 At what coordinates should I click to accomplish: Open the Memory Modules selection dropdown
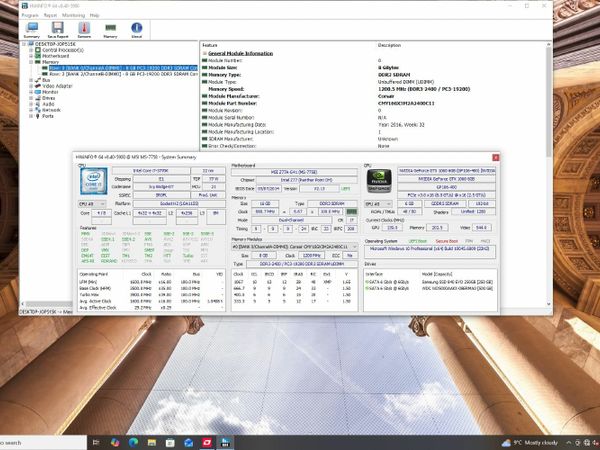[x=295, y=246]
